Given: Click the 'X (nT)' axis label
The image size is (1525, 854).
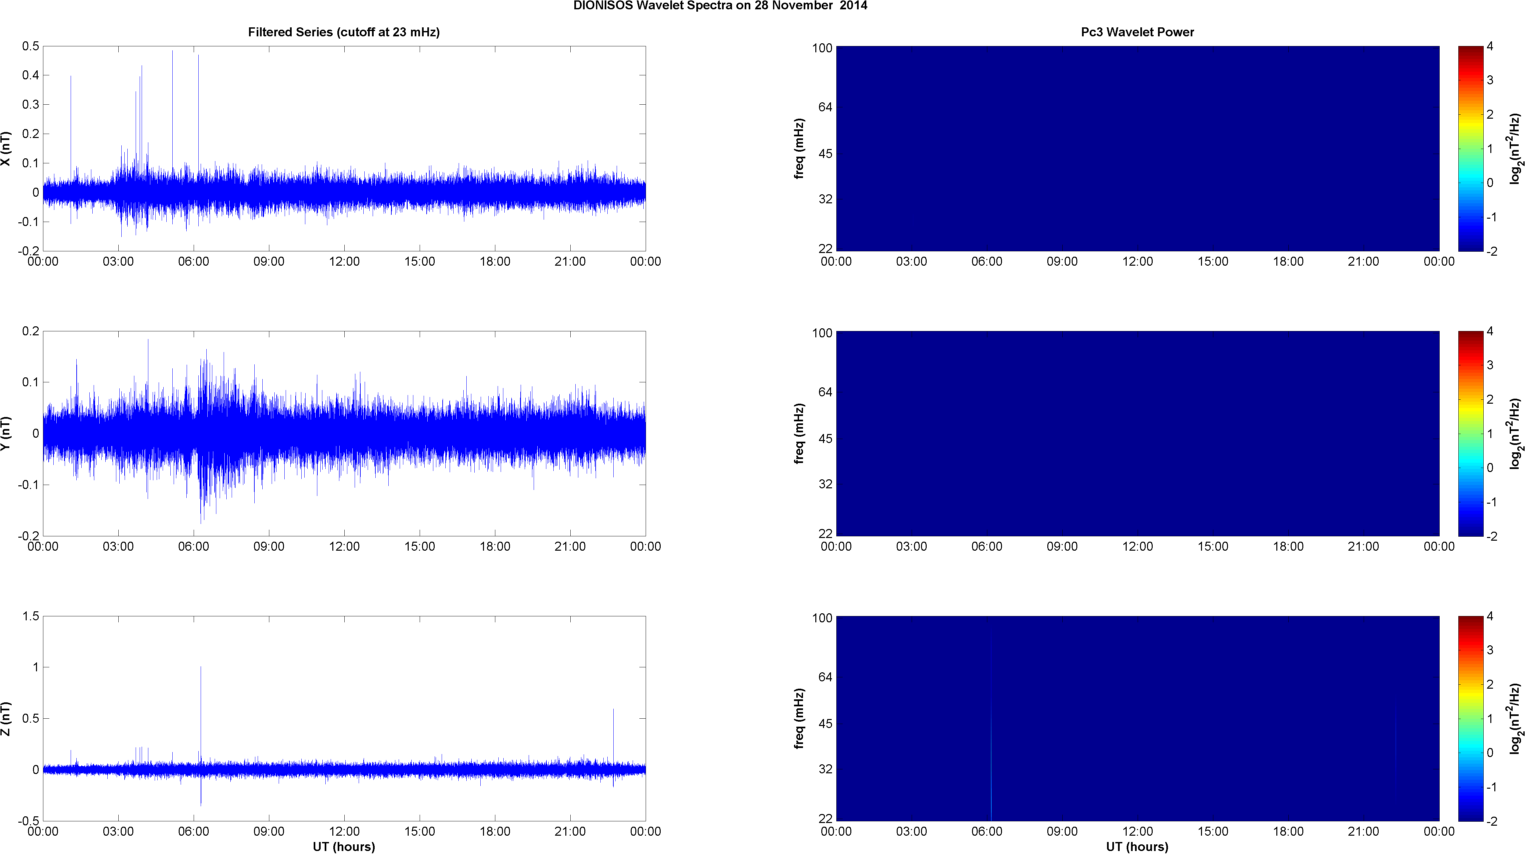Looking at the screenshot, I should pyautogui.click(x=7, y=149).
